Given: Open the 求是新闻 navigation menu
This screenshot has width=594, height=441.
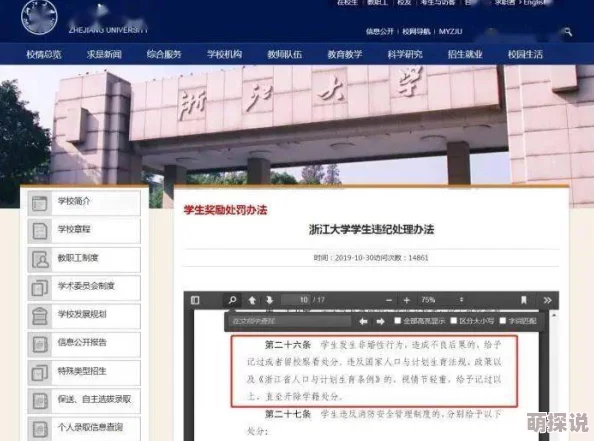Looking at the screenshot, I should [104, 54].
